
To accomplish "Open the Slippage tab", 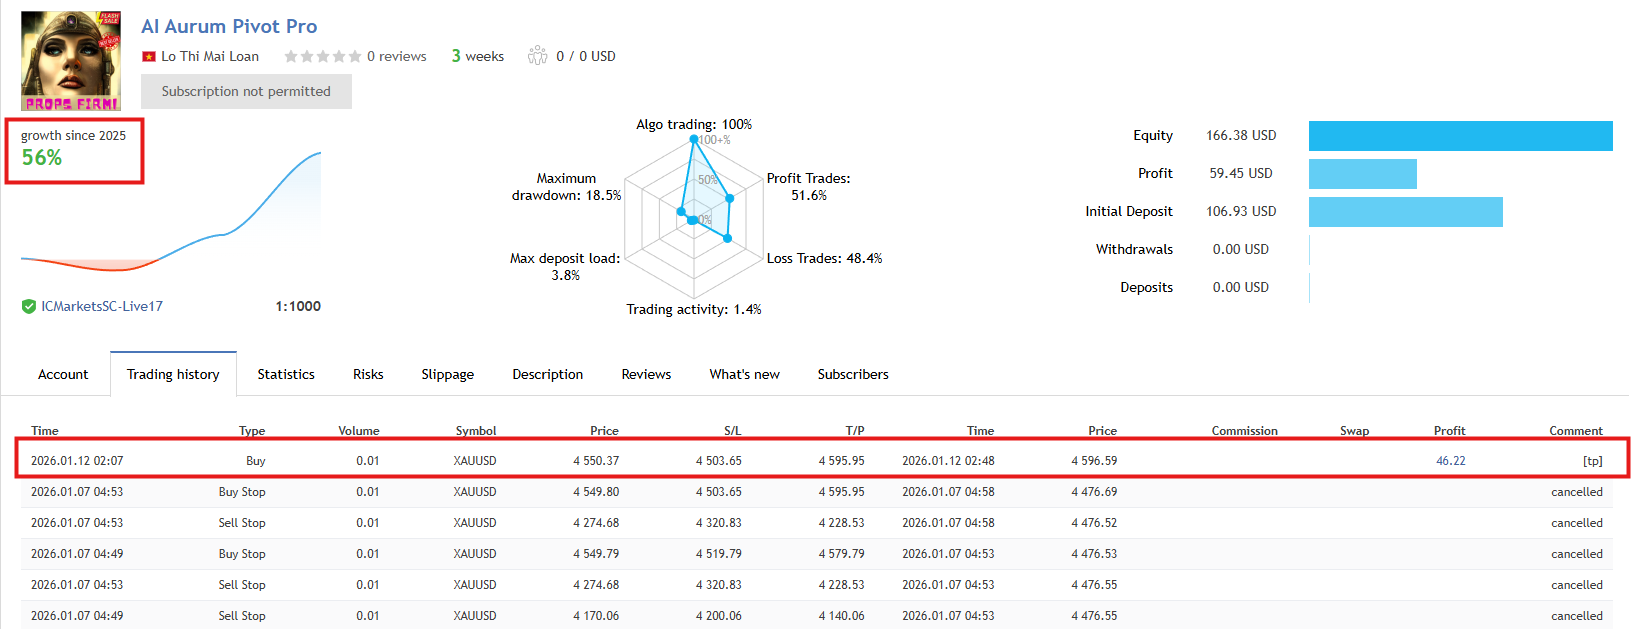I will [x=448, y=375].
